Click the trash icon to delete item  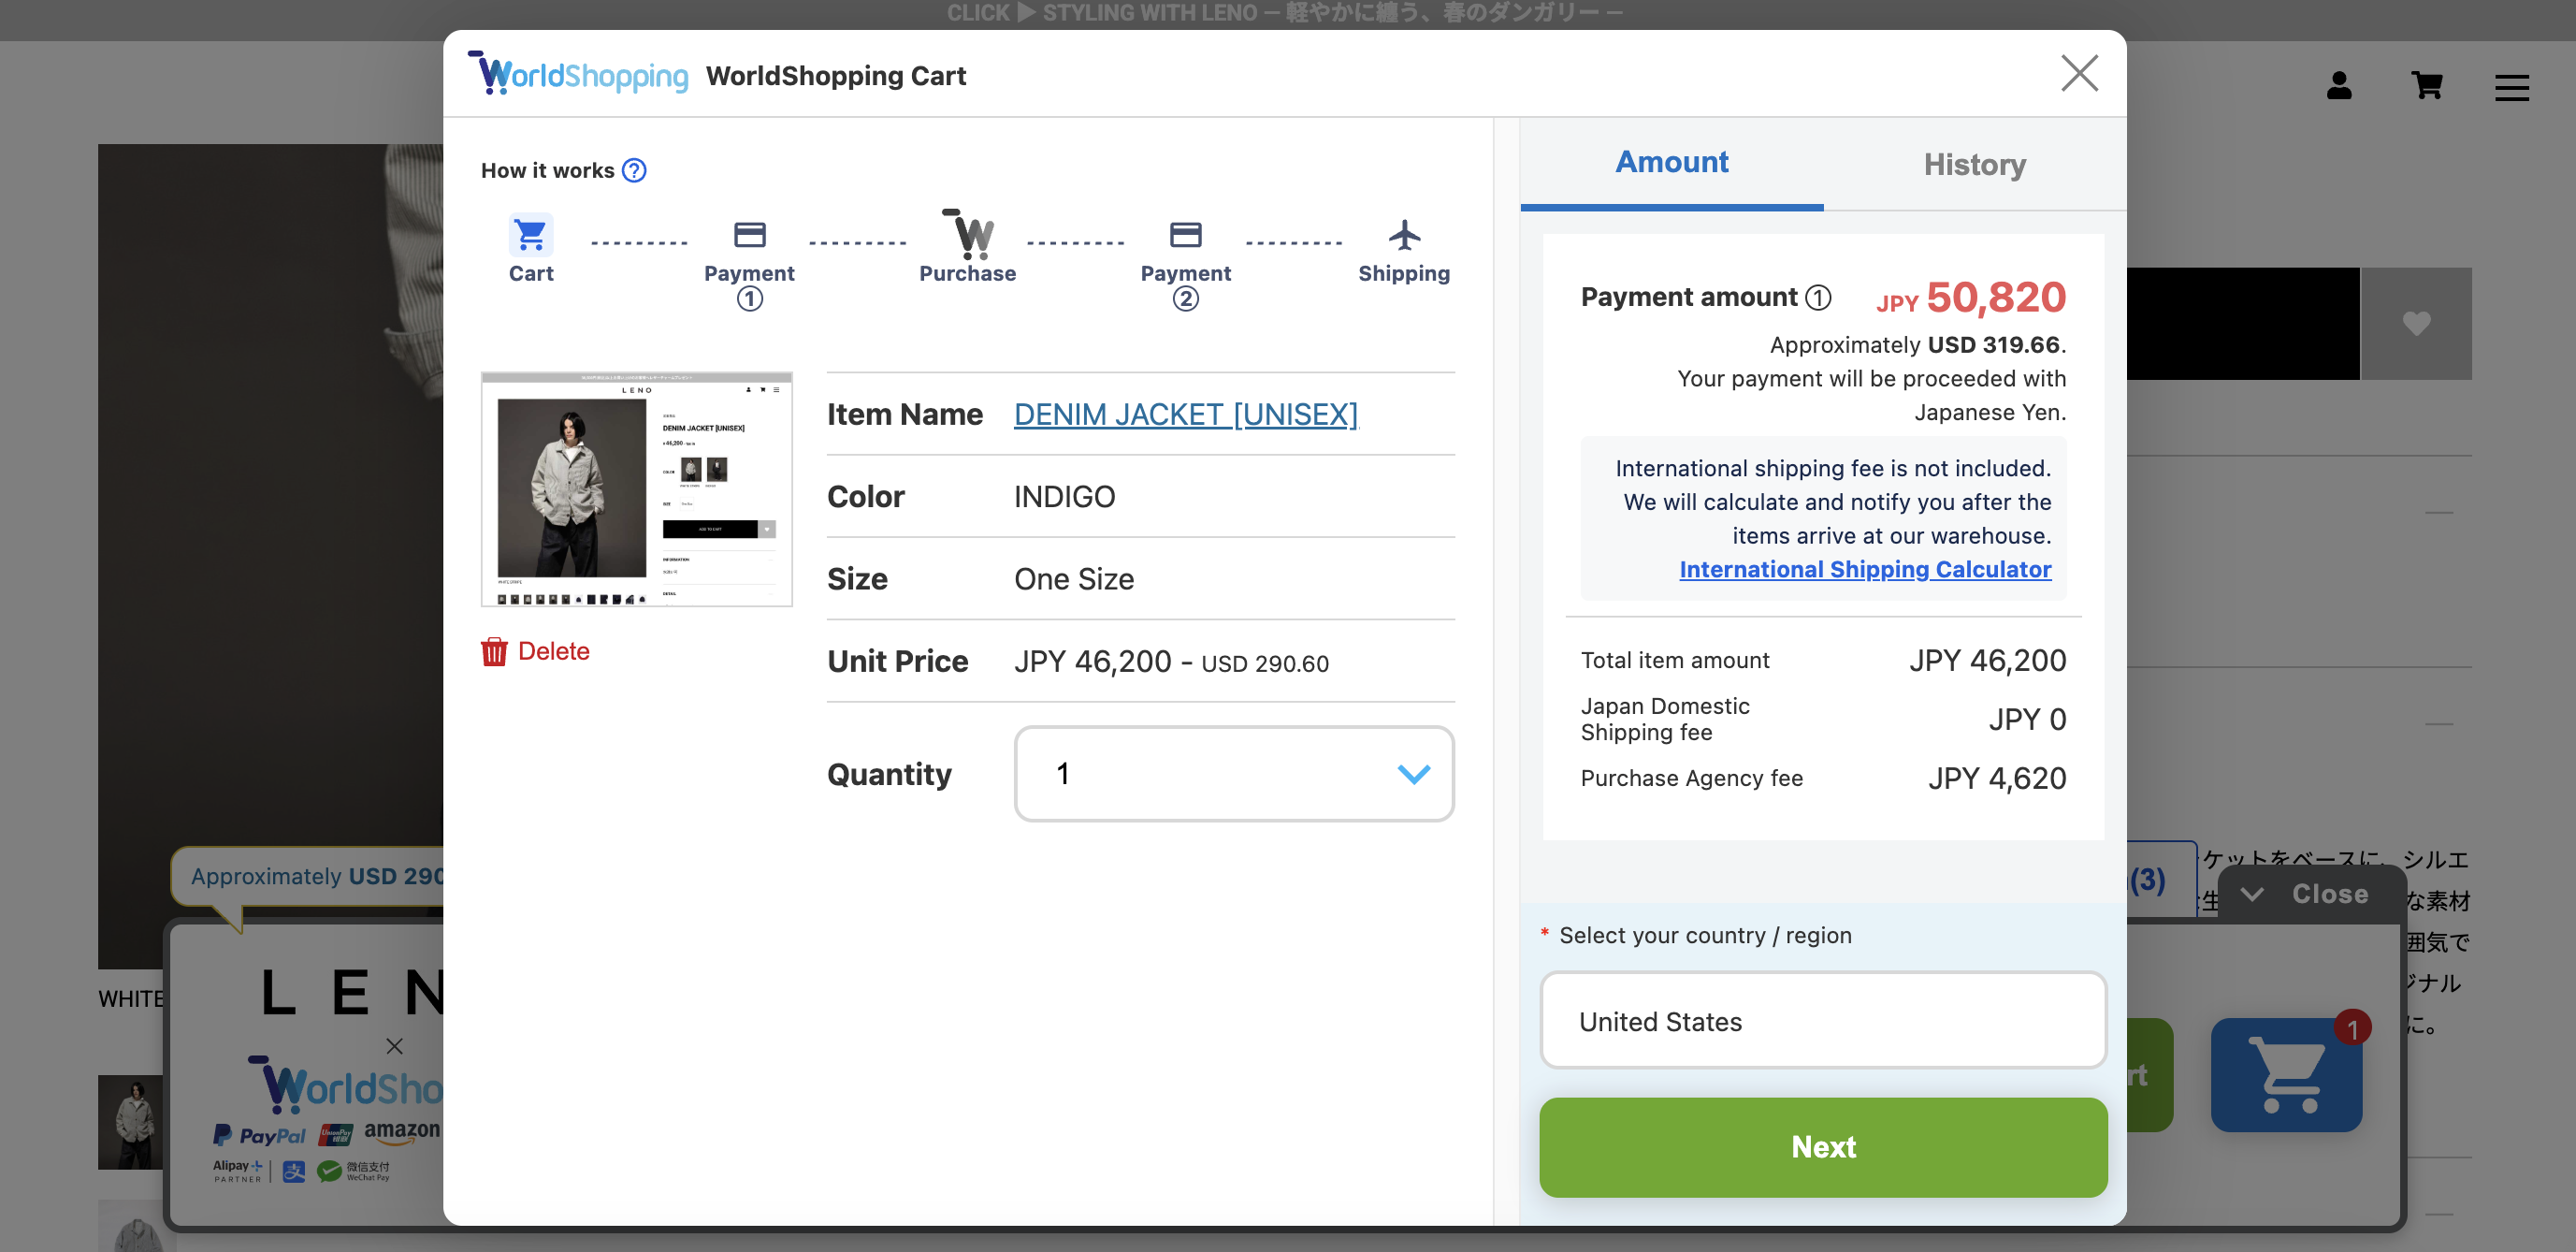click(494, 651)
